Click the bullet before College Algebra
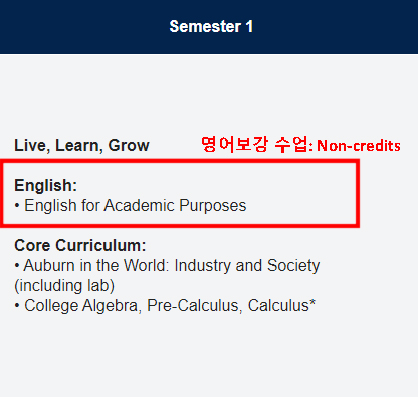Image resolution: width=418 pixels, height=397 pixels. pos(17,306)
